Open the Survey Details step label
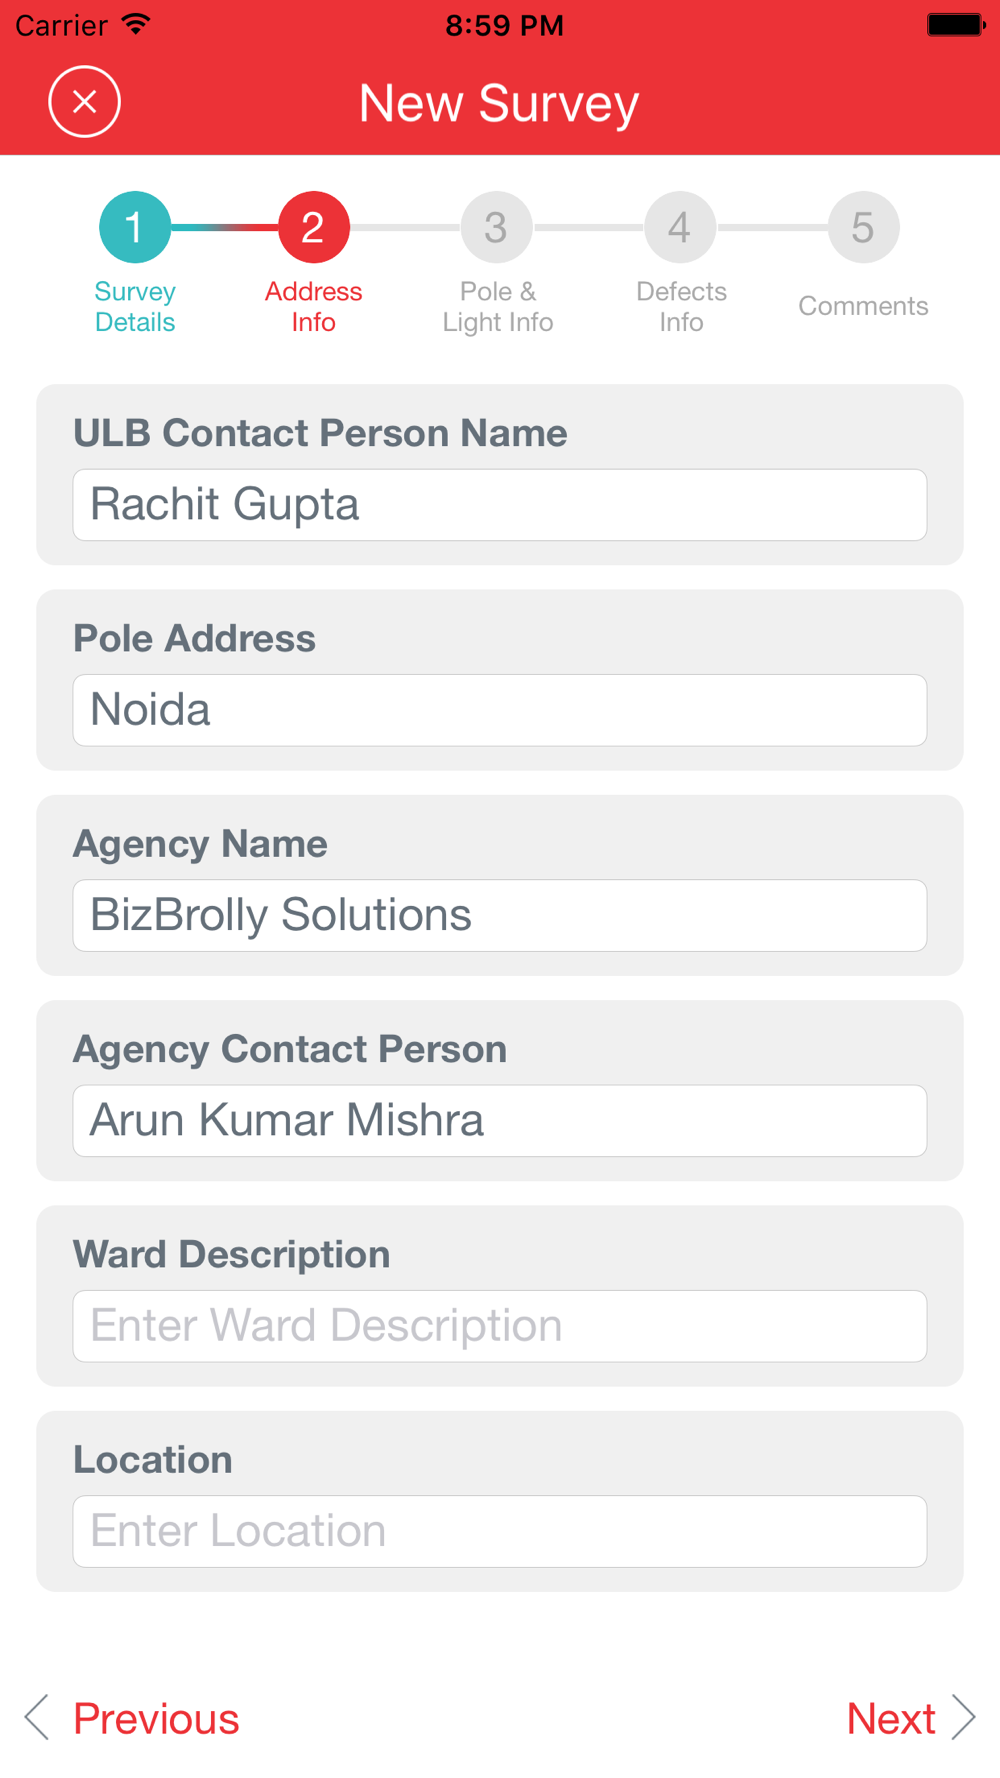This screenshot has width=1000, height=1778. (135, 307)
